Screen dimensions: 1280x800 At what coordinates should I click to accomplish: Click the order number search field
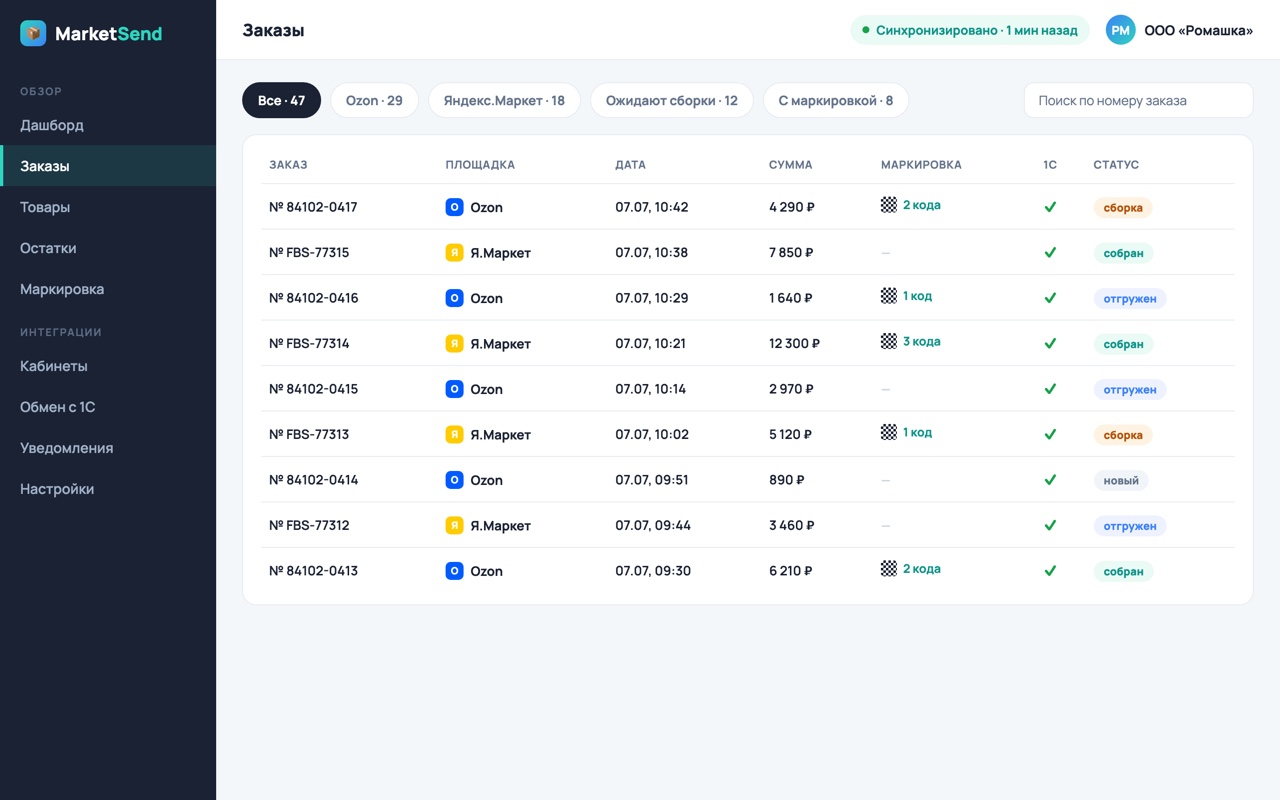point(1138,100)
